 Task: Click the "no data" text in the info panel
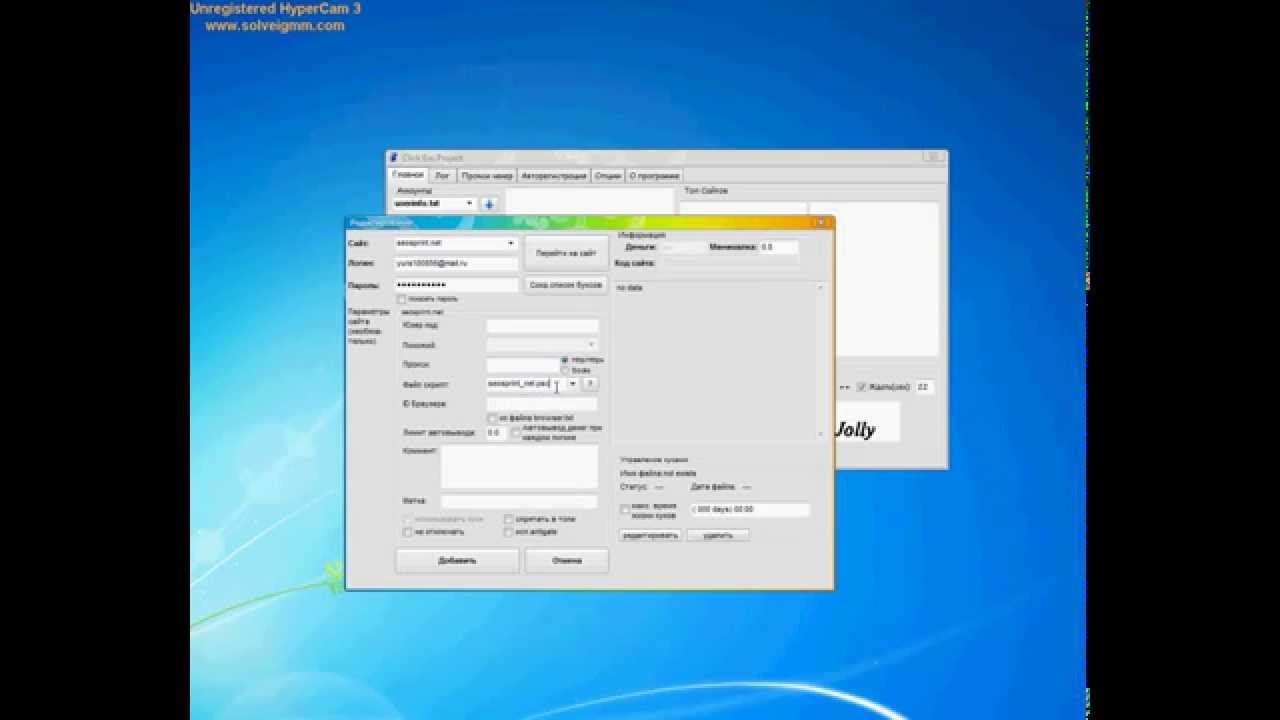click(630, 288)
